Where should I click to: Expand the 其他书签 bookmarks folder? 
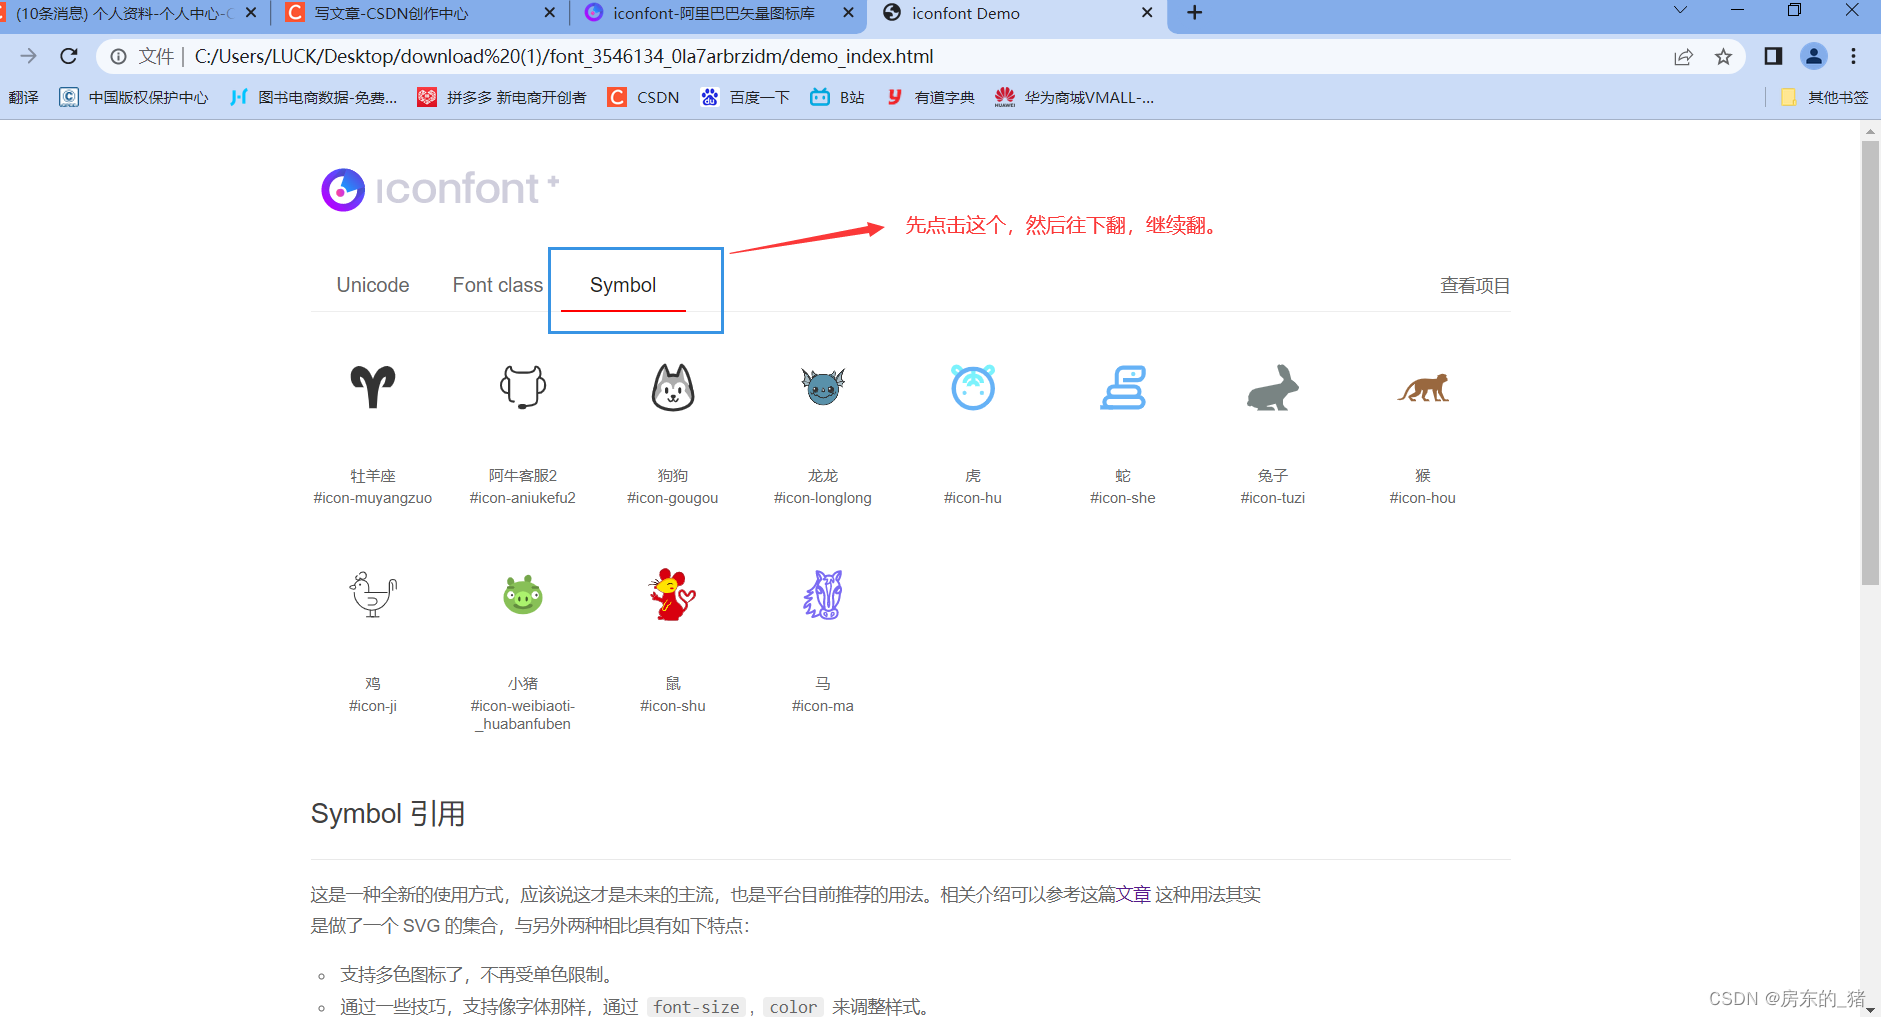[1825, 97]
